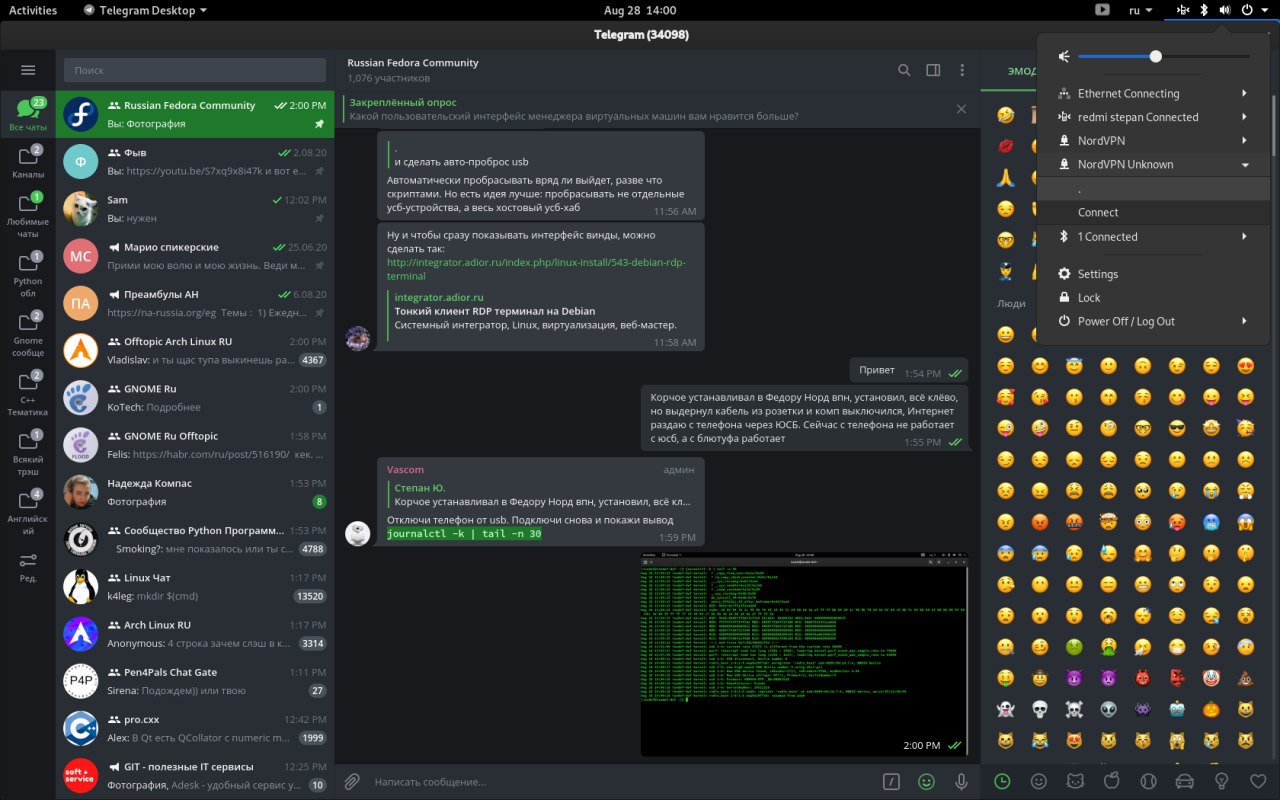The height and width of the screenshot is (800, 1280).
Task: Switch to the activity ball emoji category
Action: (x=1147, y=781)
